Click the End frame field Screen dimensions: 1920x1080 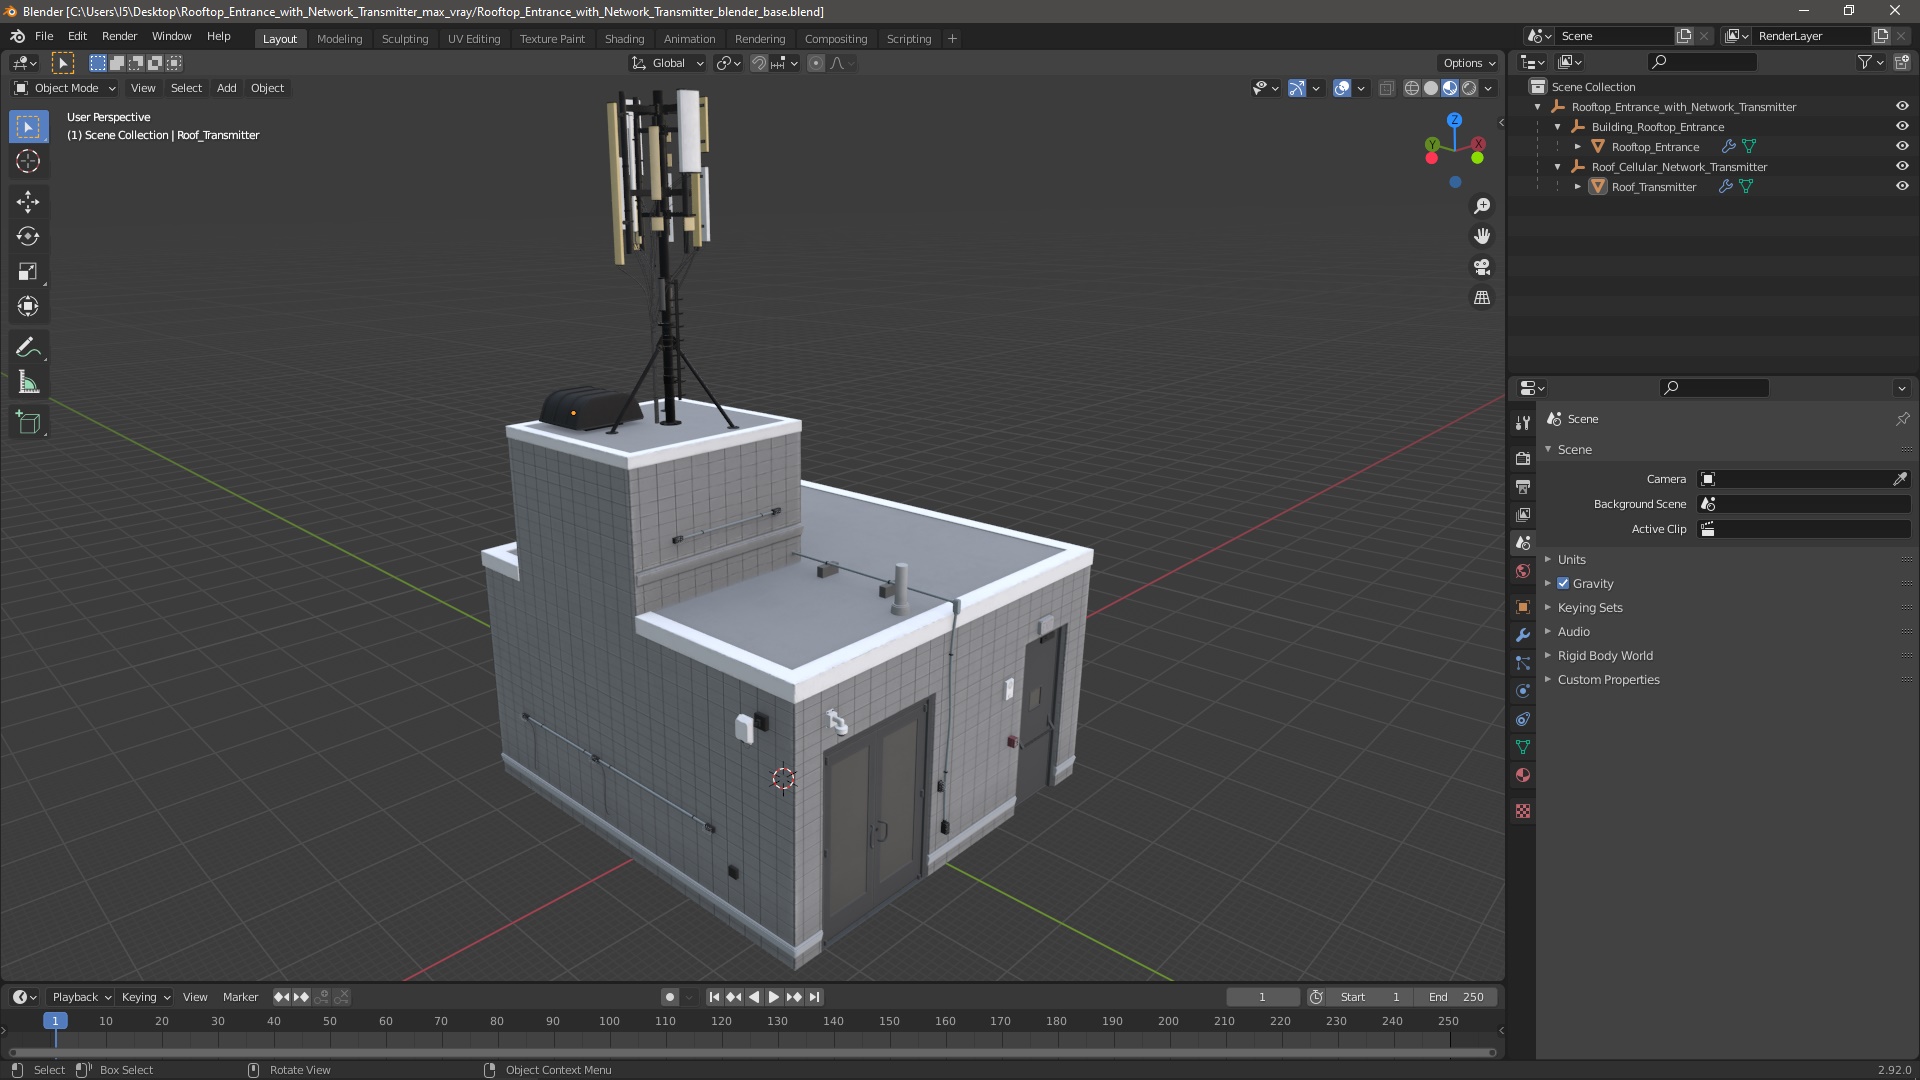(x=1456, y=997)
